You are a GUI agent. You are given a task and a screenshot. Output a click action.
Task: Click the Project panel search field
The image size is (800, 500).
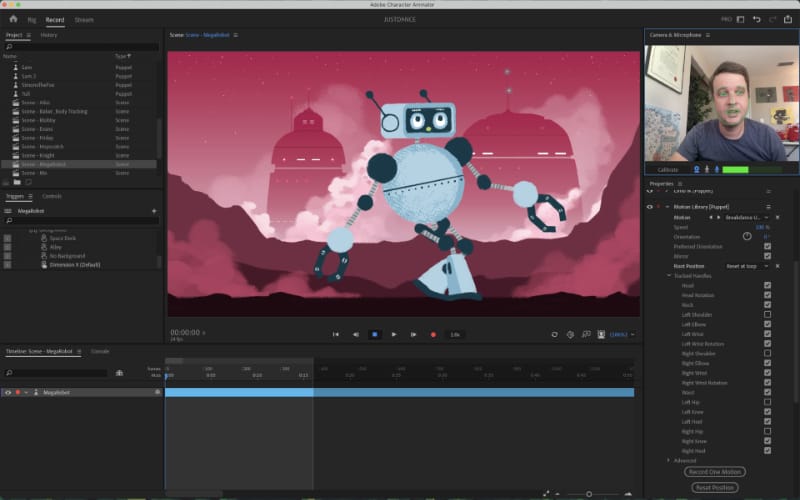click(x=82, y=46)
